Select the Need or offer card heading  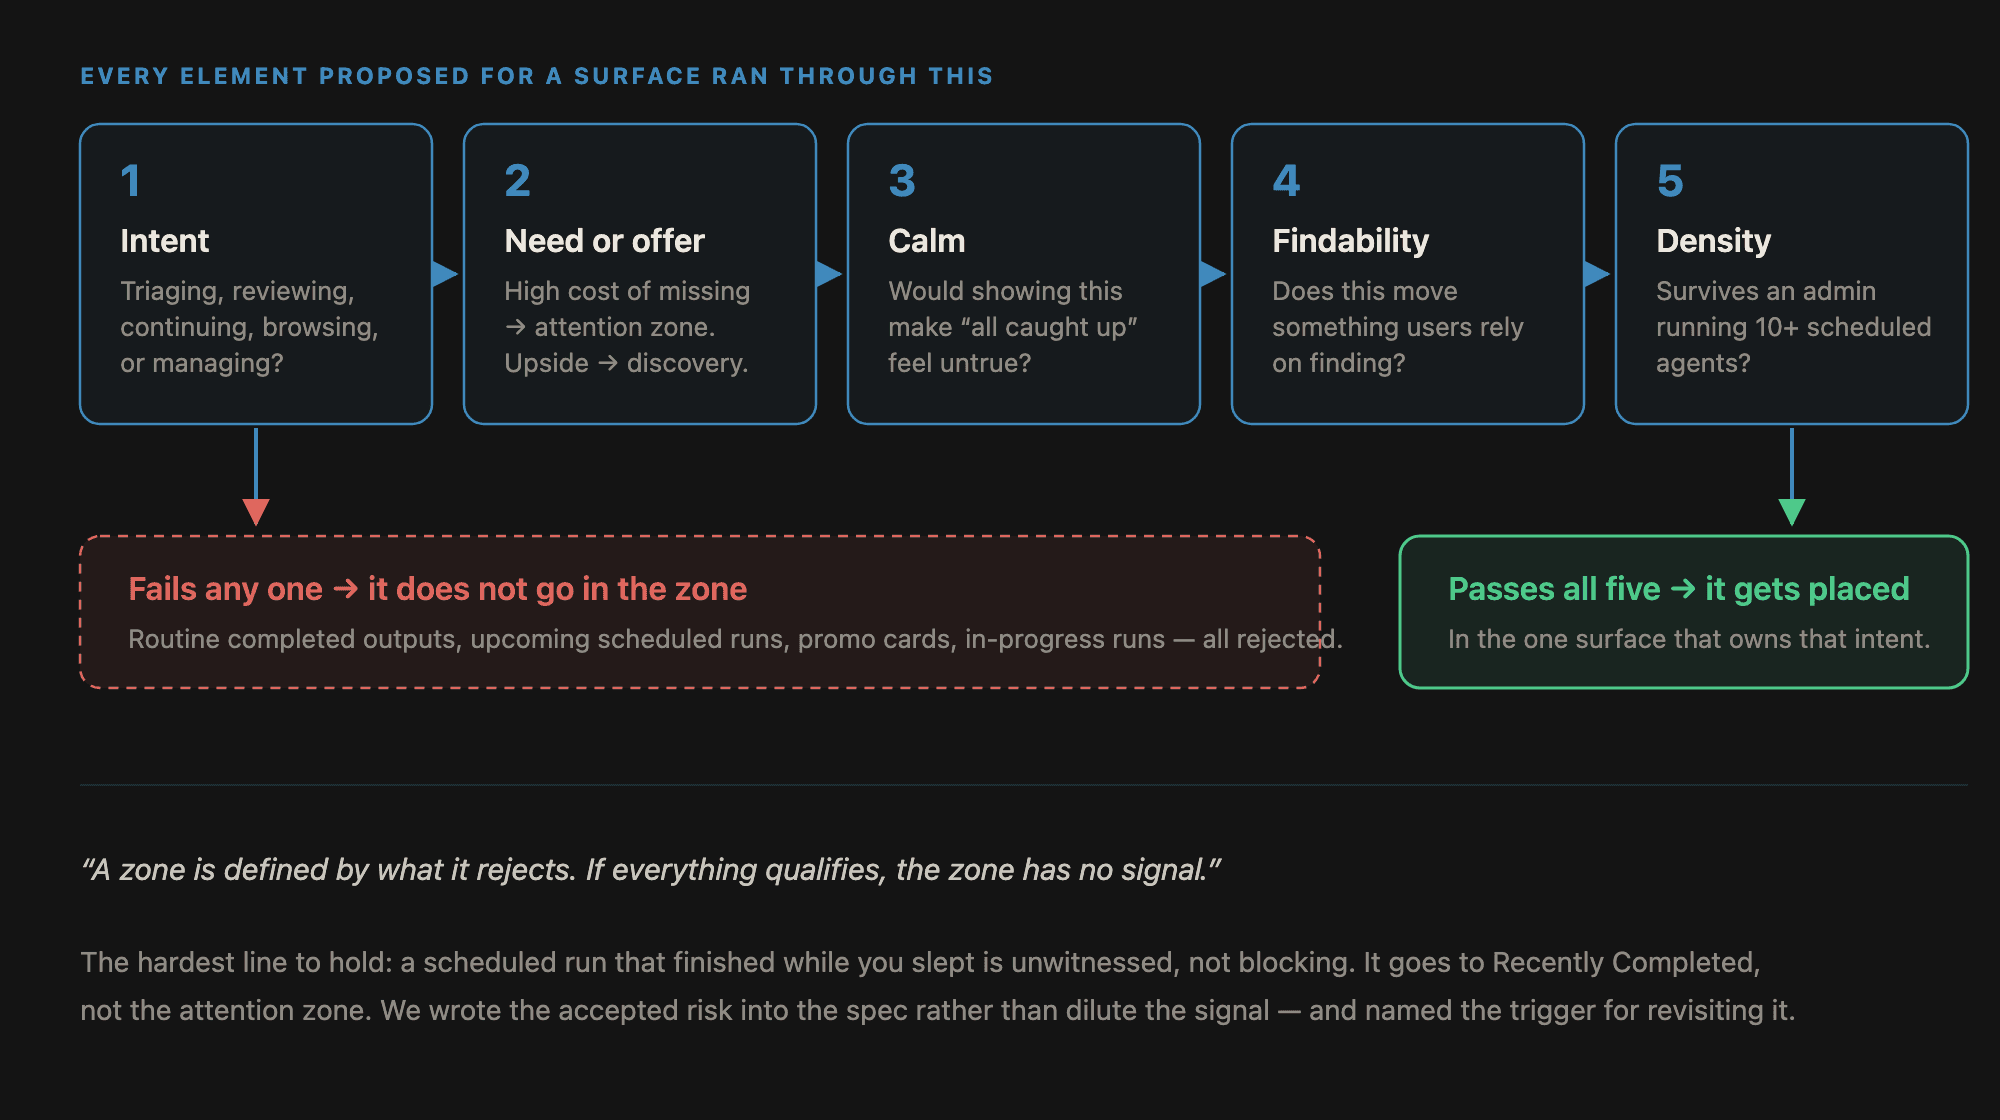[604, 241]
